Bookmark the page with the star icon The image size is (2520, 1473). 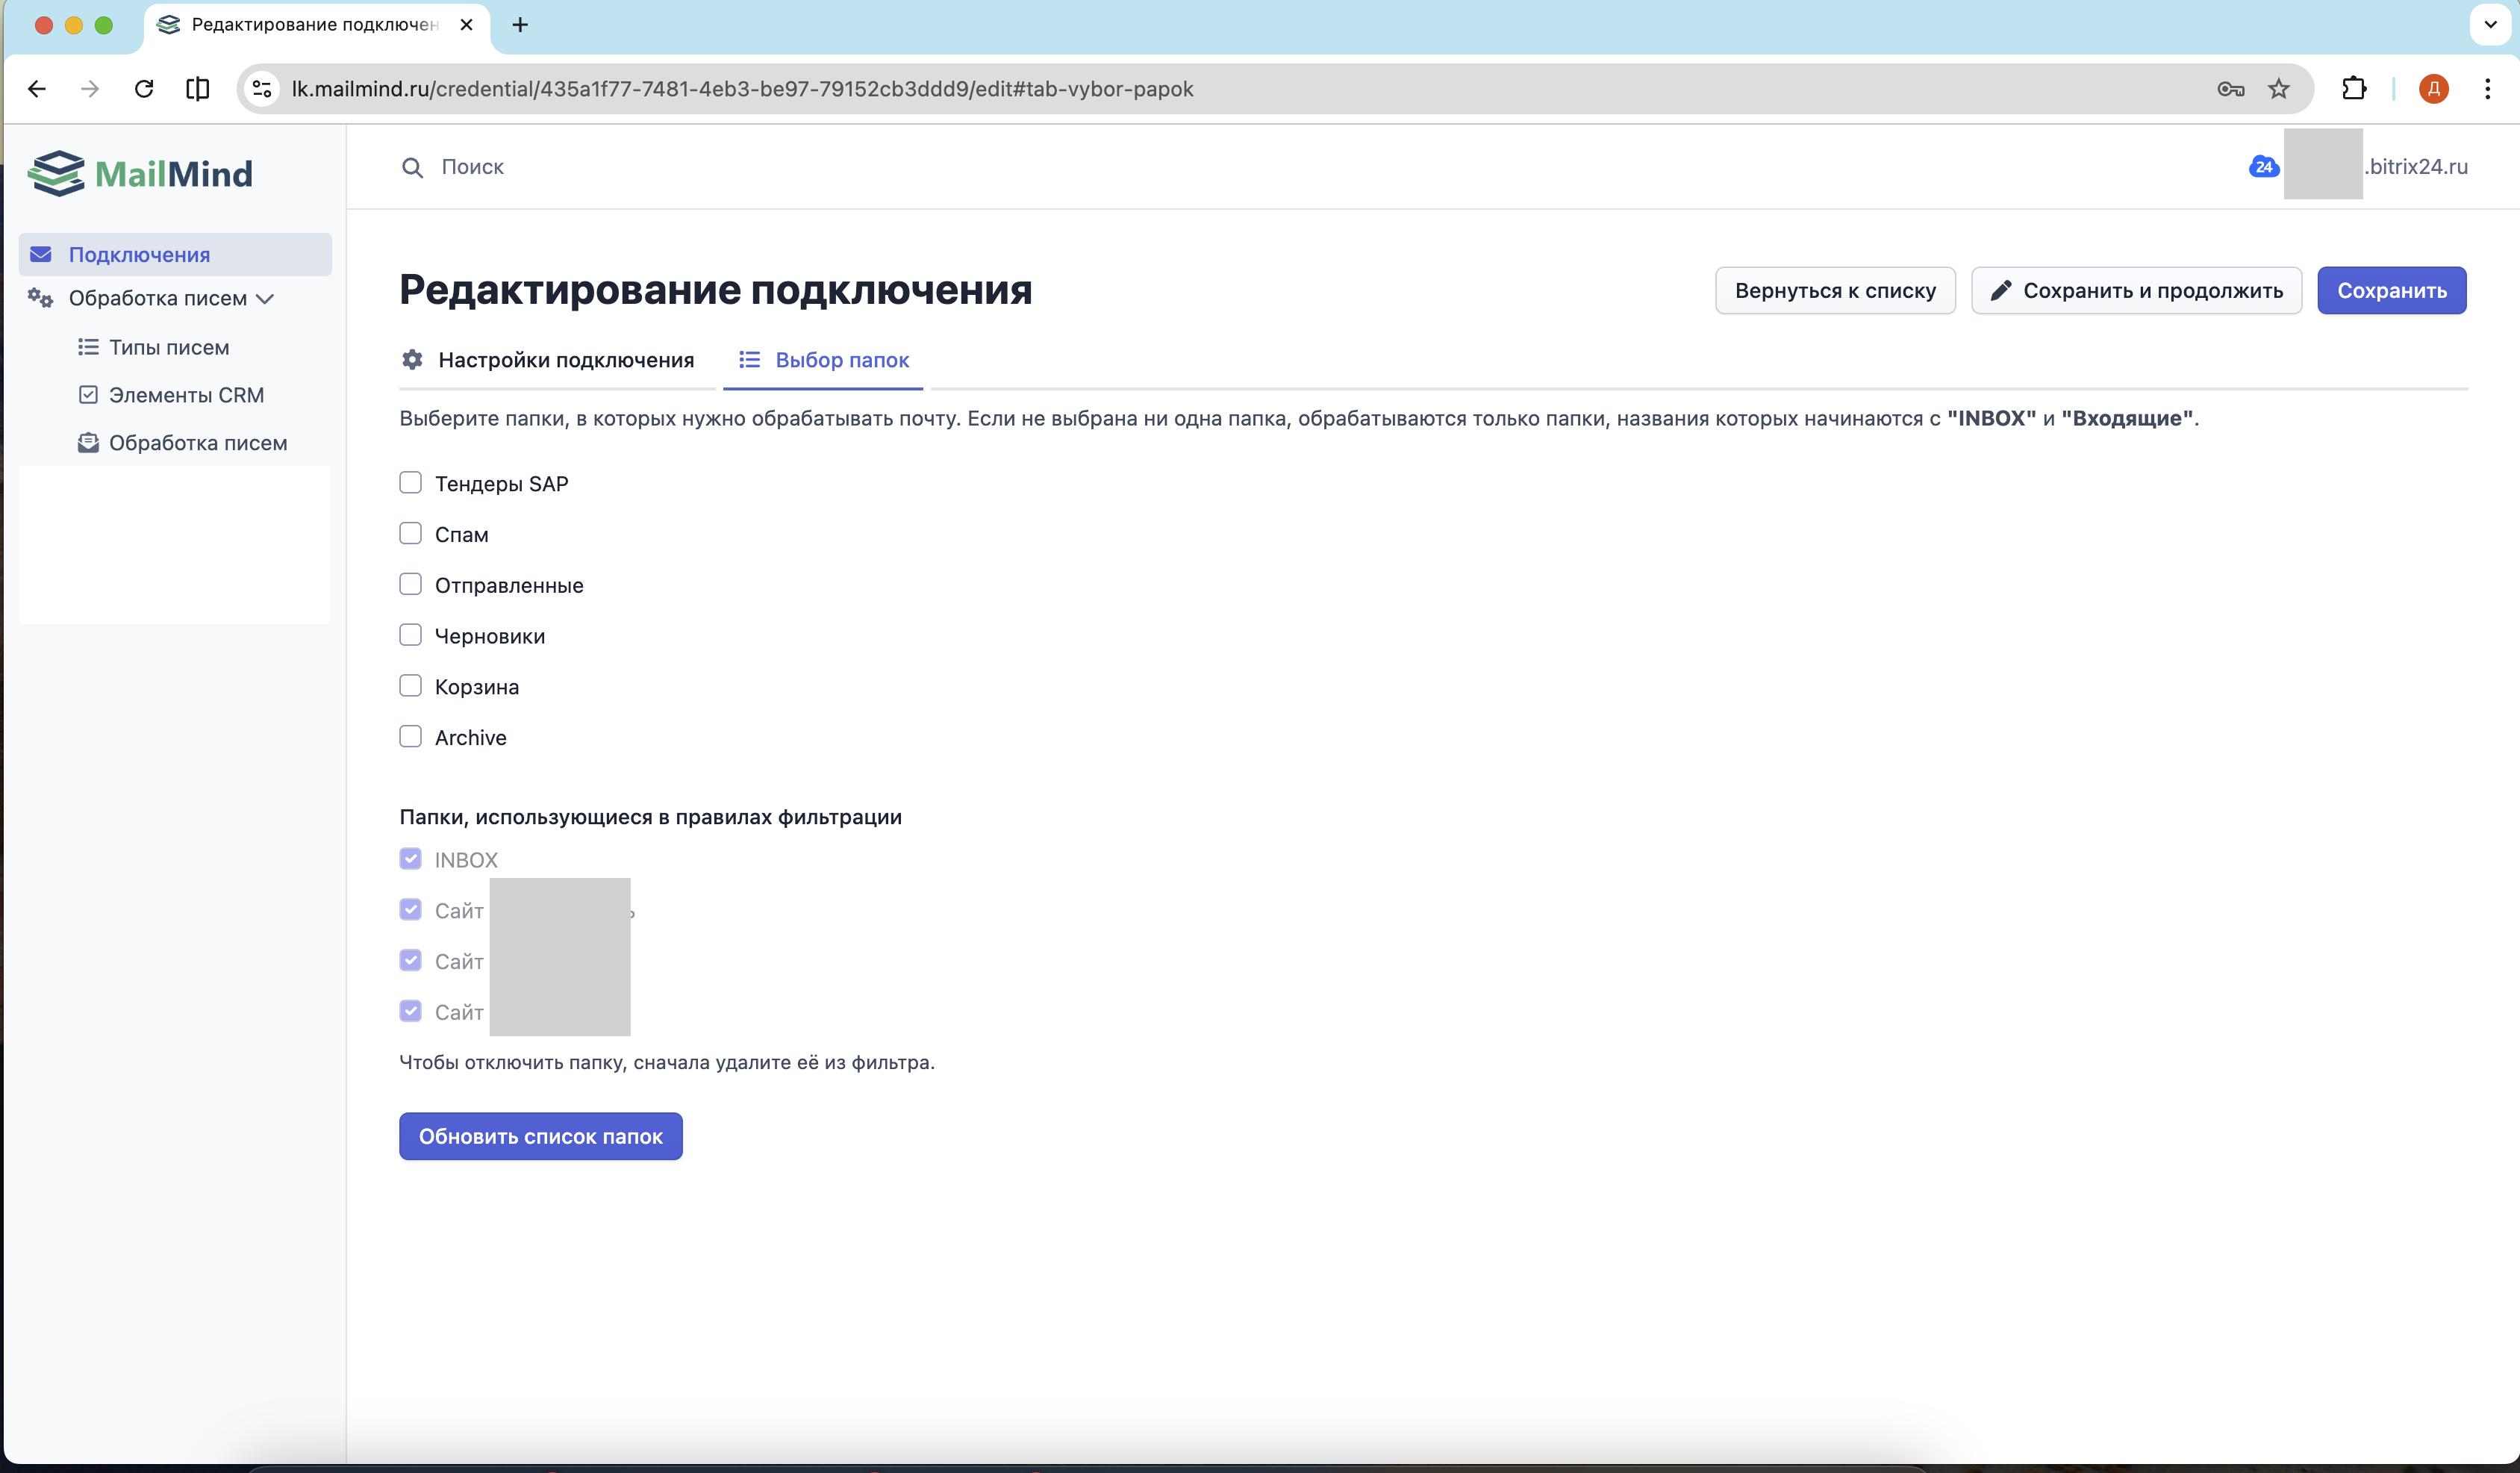(2278, 89)
